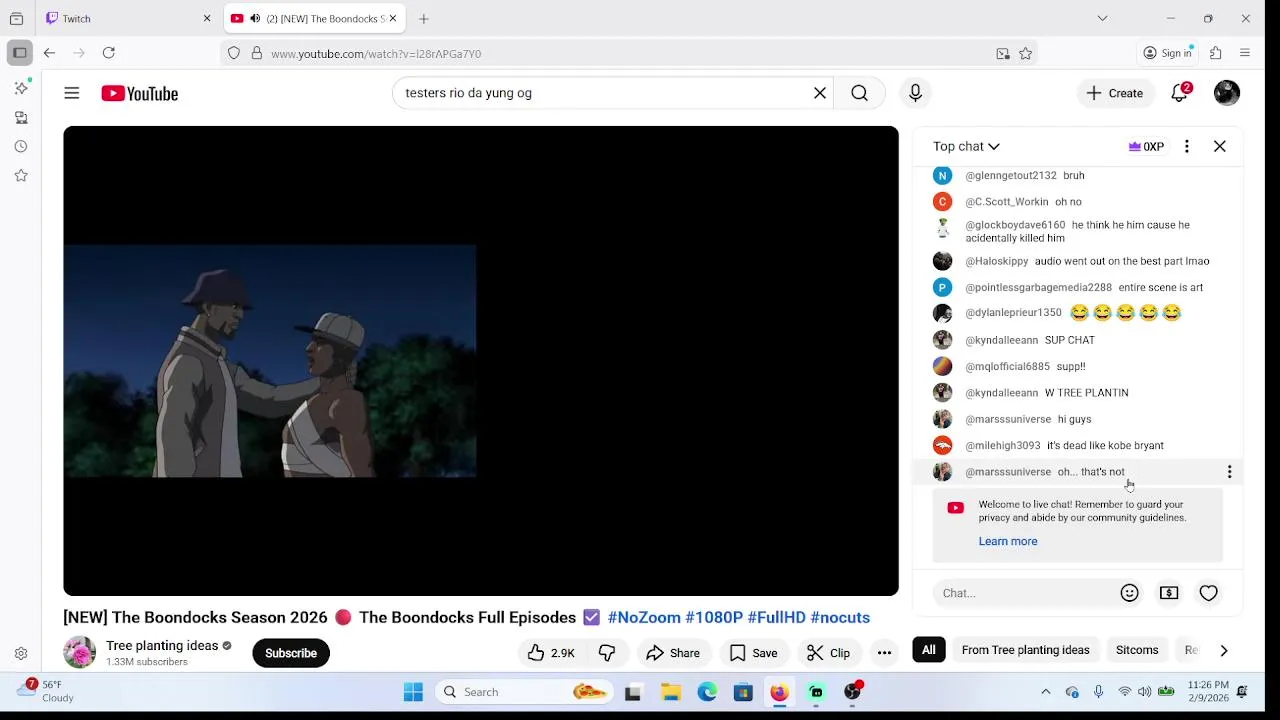Dislike the video with thumbs down

pos(607,653)
